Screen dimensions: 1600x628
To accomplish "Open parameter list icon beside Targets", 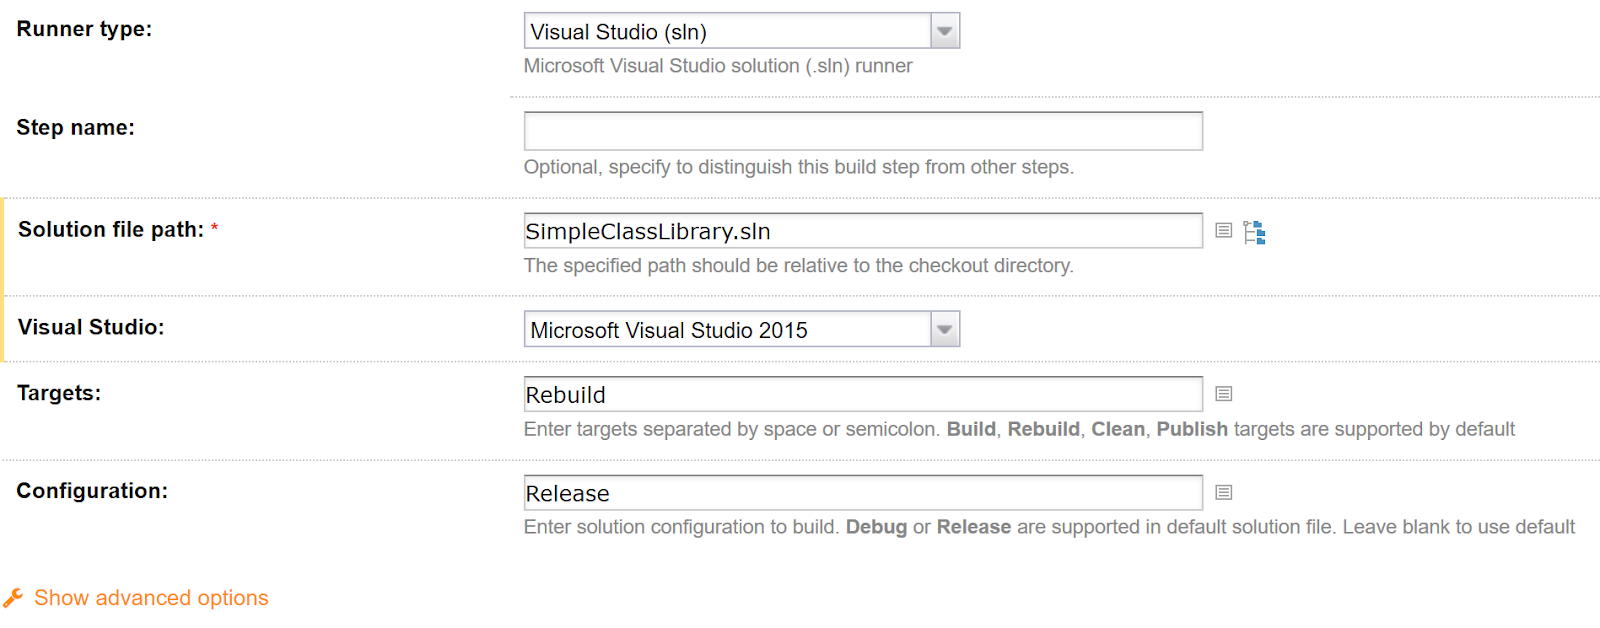I will 1223,394.
